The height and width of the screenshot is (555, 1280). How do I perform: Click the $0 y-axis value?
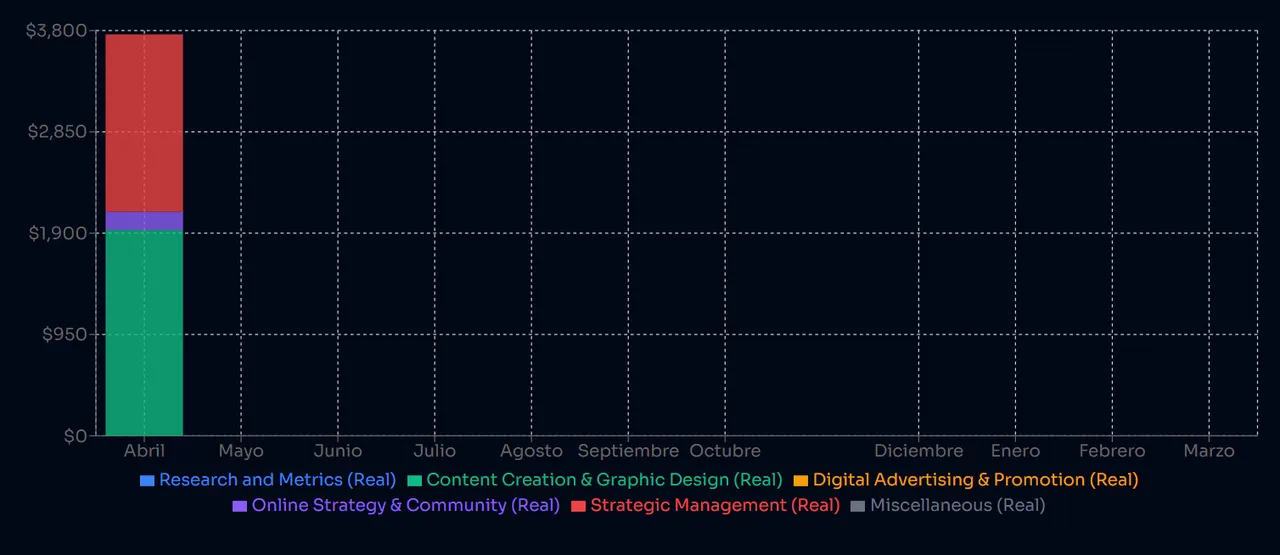pyautogui.click(x=76, y=435)
